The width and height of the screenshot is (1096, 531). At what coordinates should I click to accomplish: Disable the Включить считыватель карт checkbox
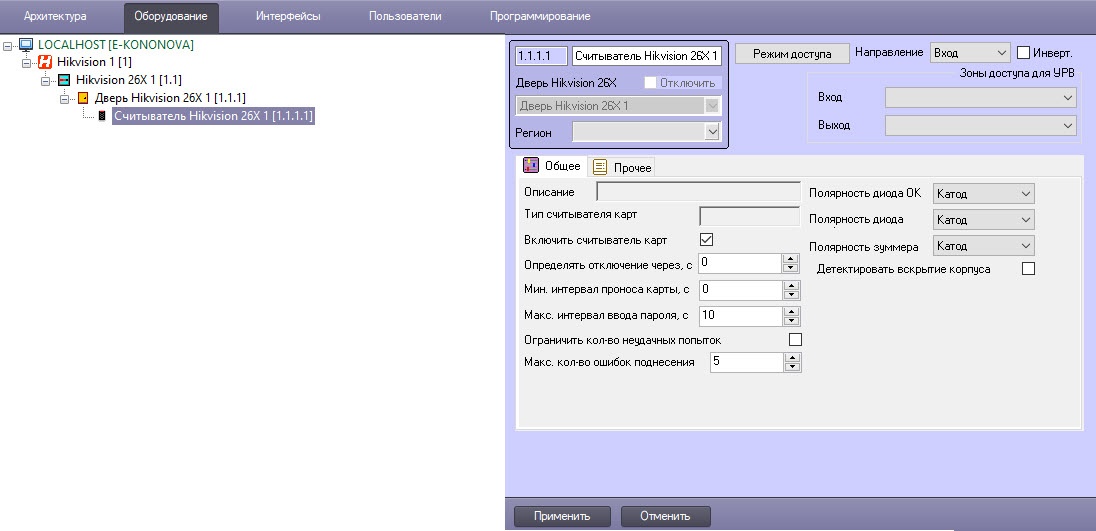point(707,240)
